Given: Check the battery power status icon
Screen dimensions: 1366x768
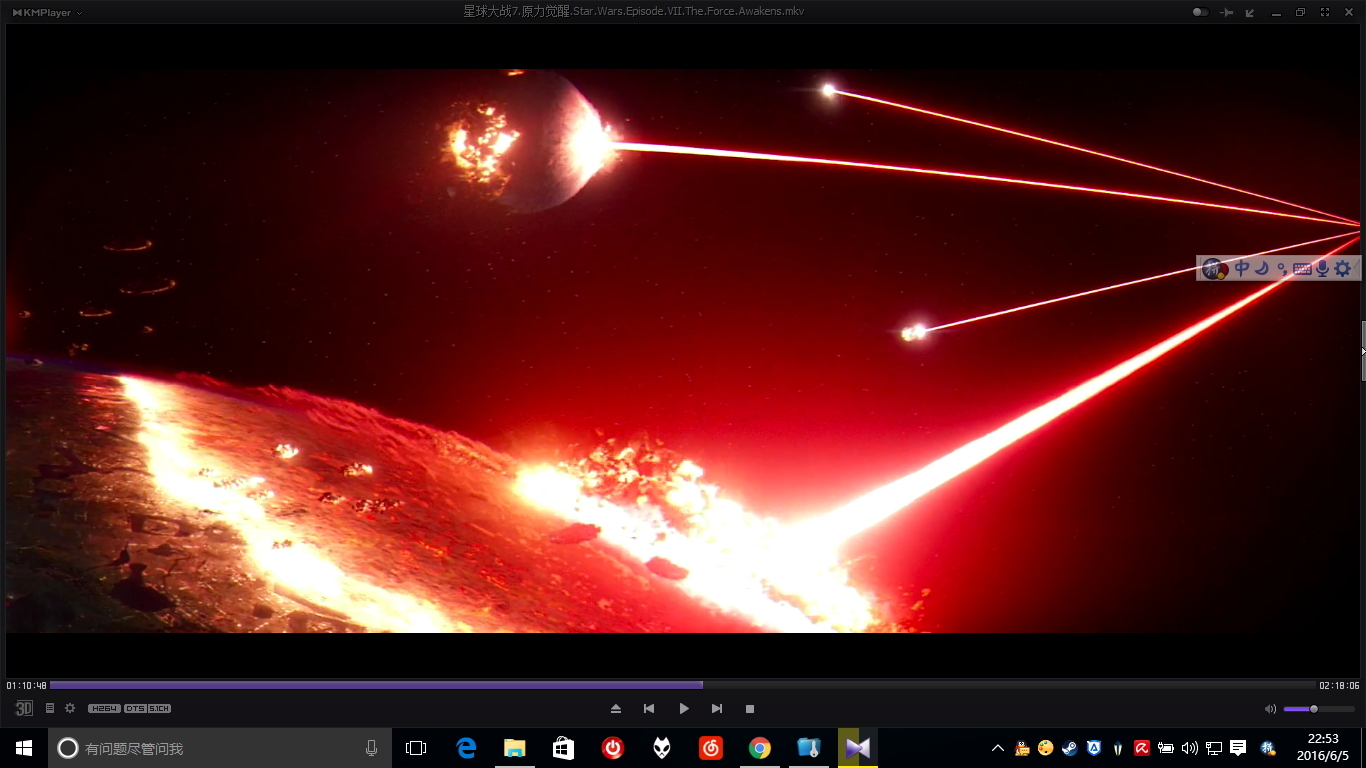Looking at the screenshot, I should click(1166, 748).
